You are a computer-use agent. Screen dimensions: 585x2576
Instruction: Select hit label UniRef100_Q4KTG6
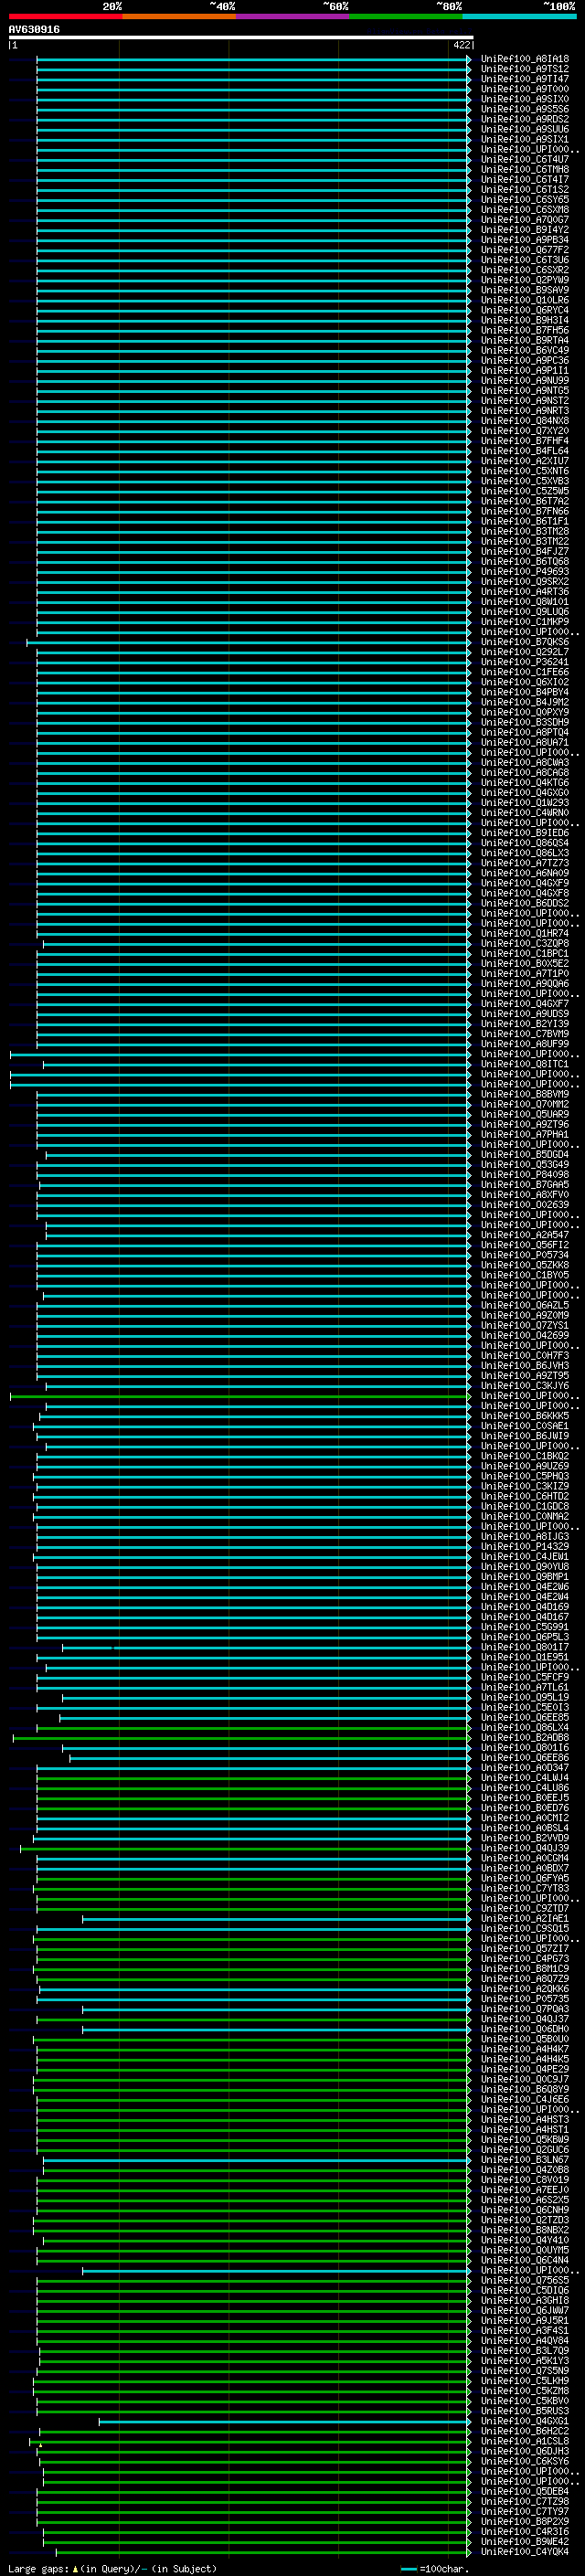[x=525, y=783]
